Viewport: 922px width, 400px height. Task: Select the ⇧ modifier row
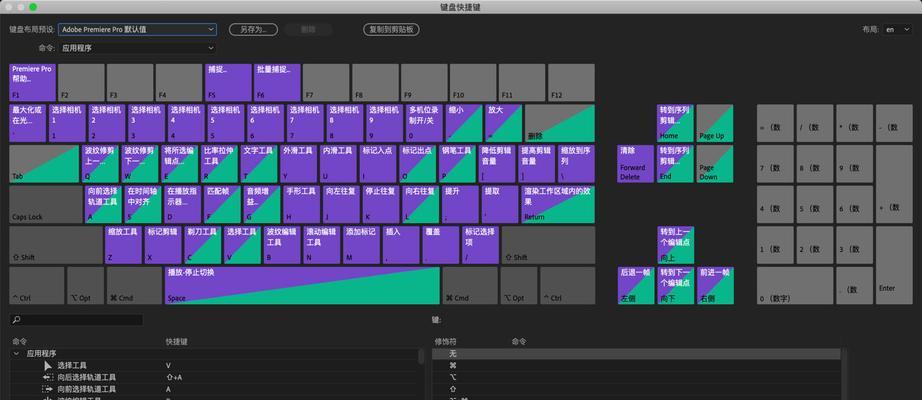click(636, 389)
